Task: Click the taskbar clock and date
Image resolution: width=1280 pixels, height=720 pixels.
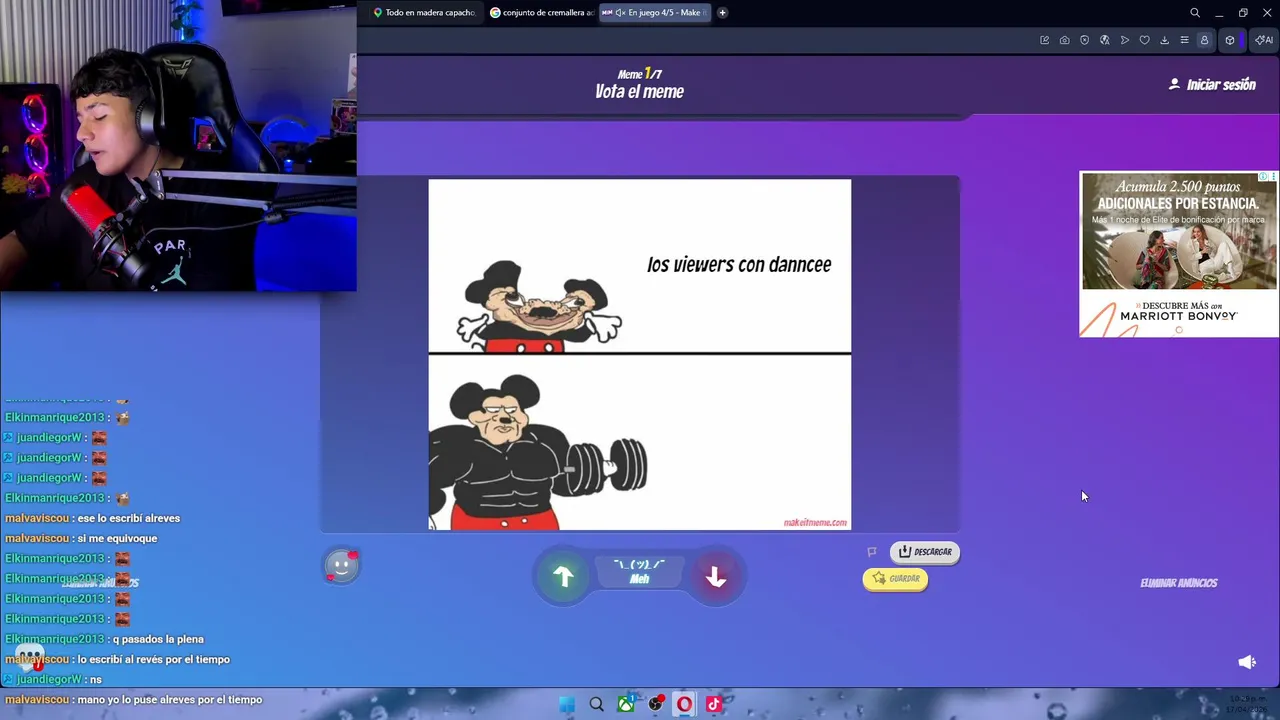Action: click(x=1249, y=704)
